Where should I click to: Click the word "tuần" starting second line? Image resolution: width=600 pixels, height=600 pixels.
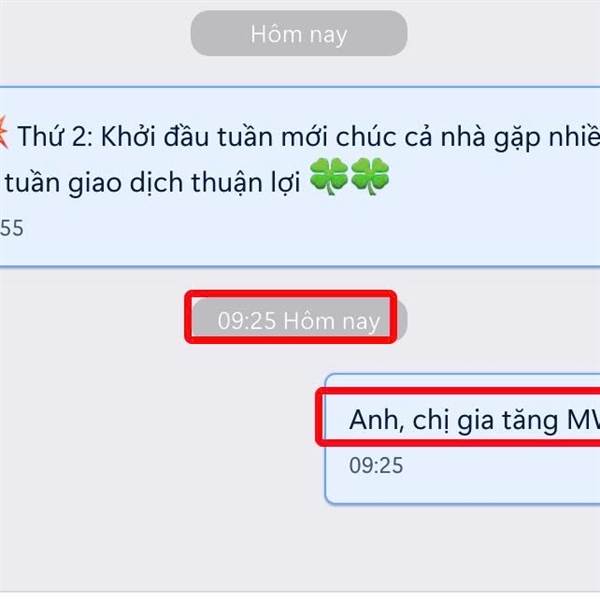point(33,183)
